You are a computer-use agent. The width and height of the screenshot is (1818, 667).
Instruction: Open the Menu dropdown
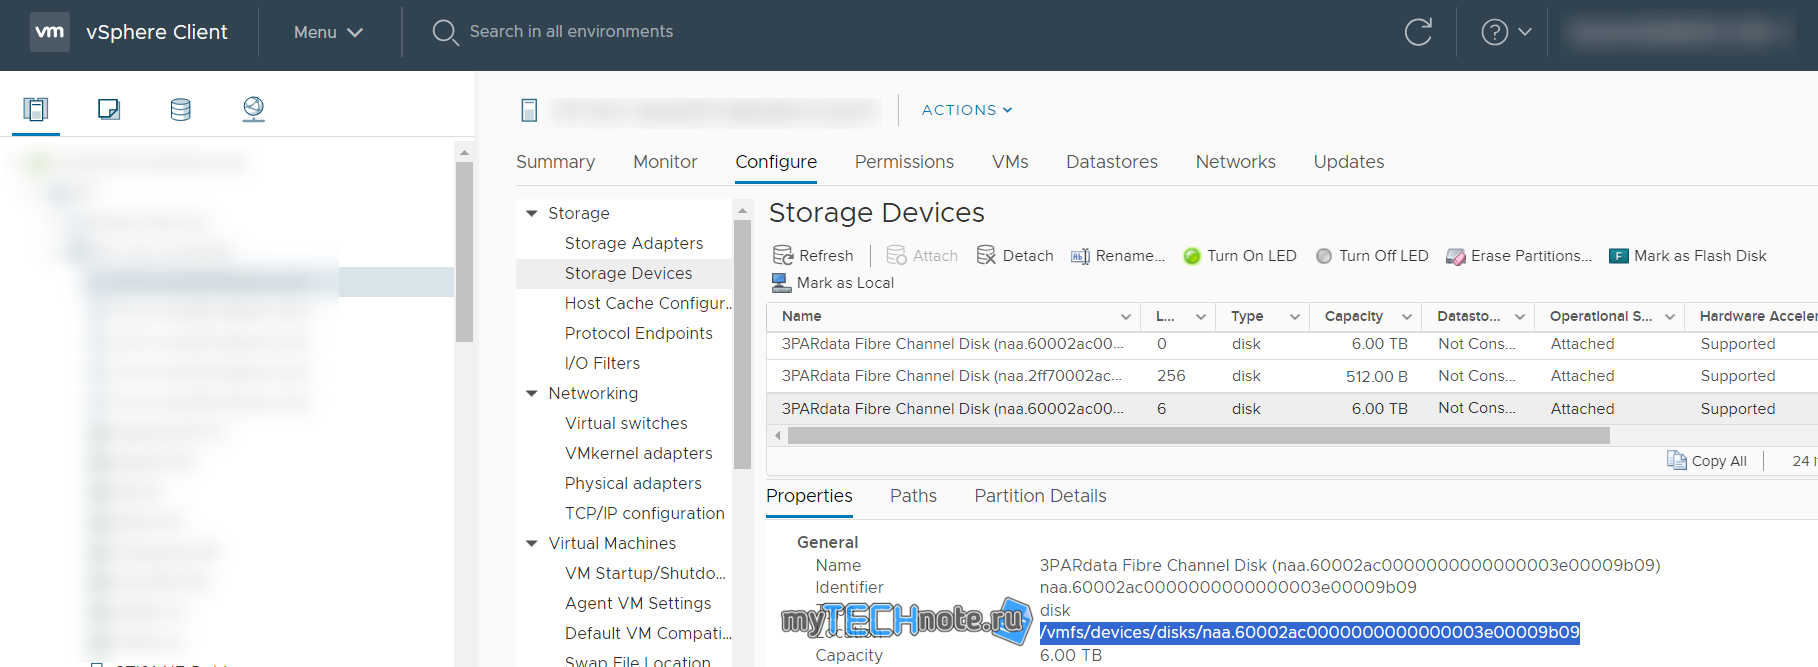coord(328,32)
